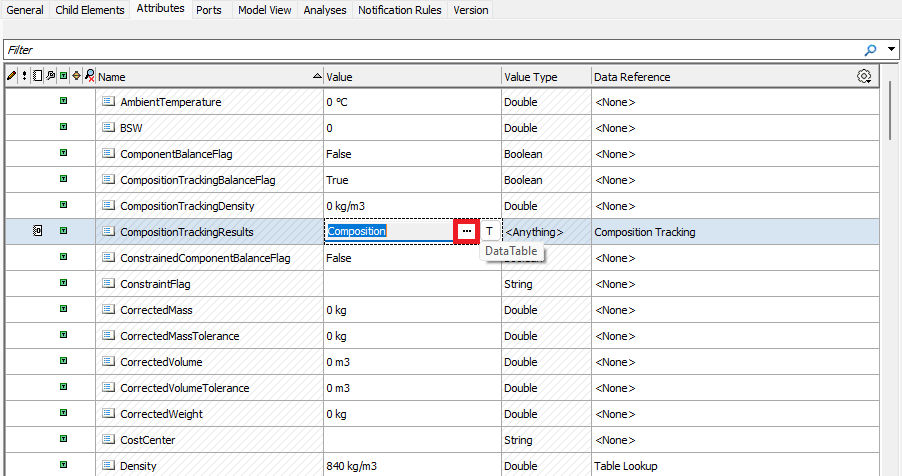Click the attribute icon beside CostCenter
This screenshot has height=476, width=902.
(x=108, y=439)
